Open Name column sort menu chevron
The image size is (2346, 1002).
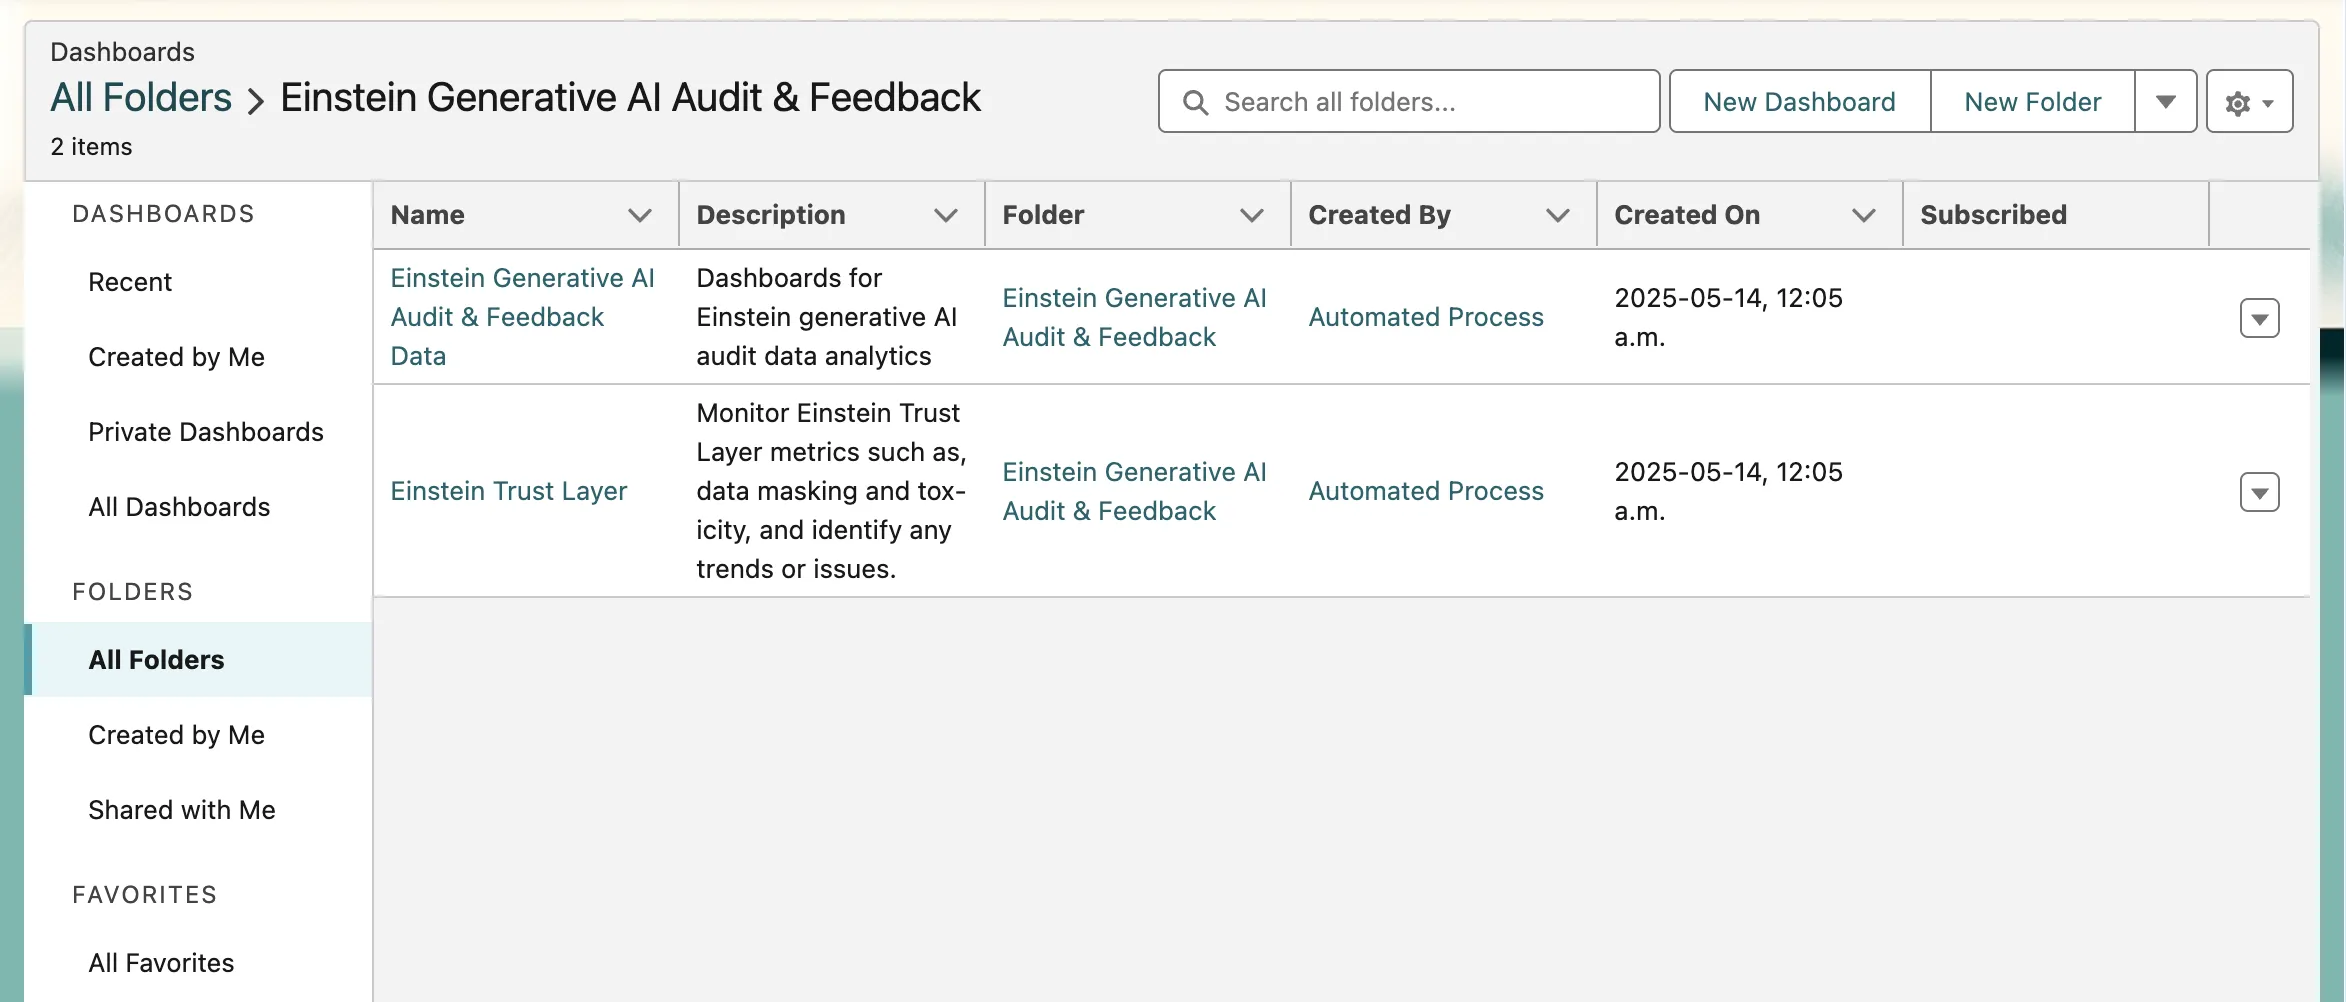640,215
